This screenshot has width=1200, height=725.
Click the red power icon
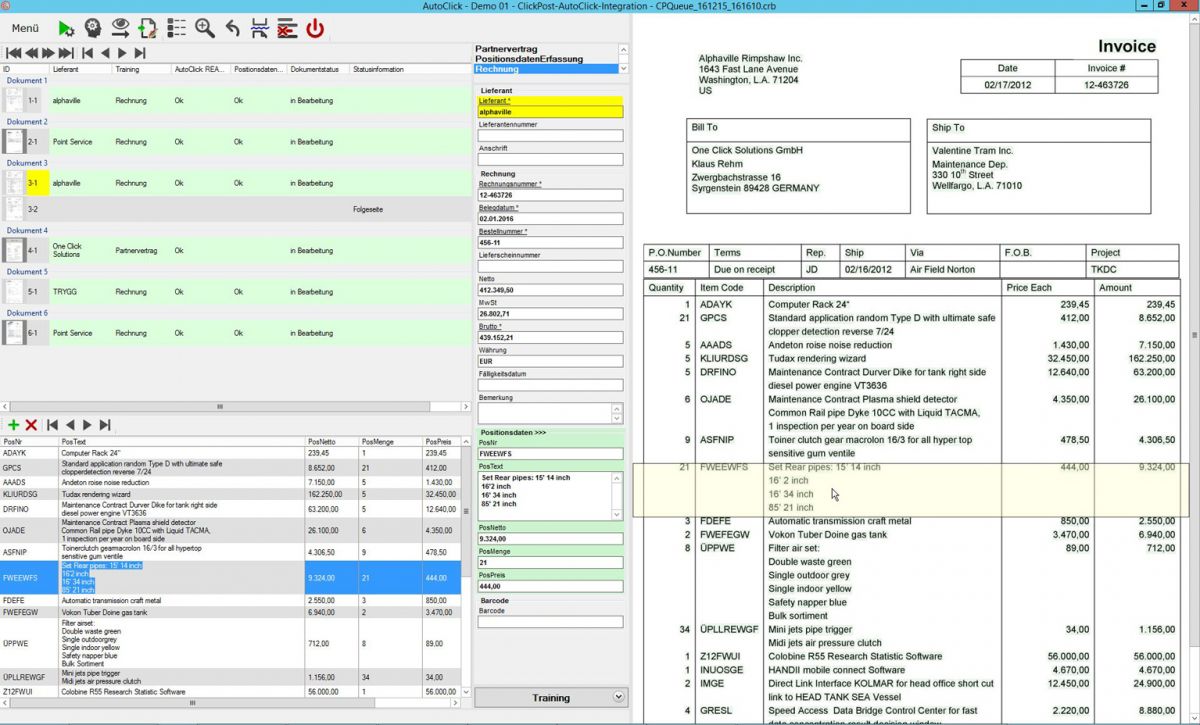coord(315,28)
